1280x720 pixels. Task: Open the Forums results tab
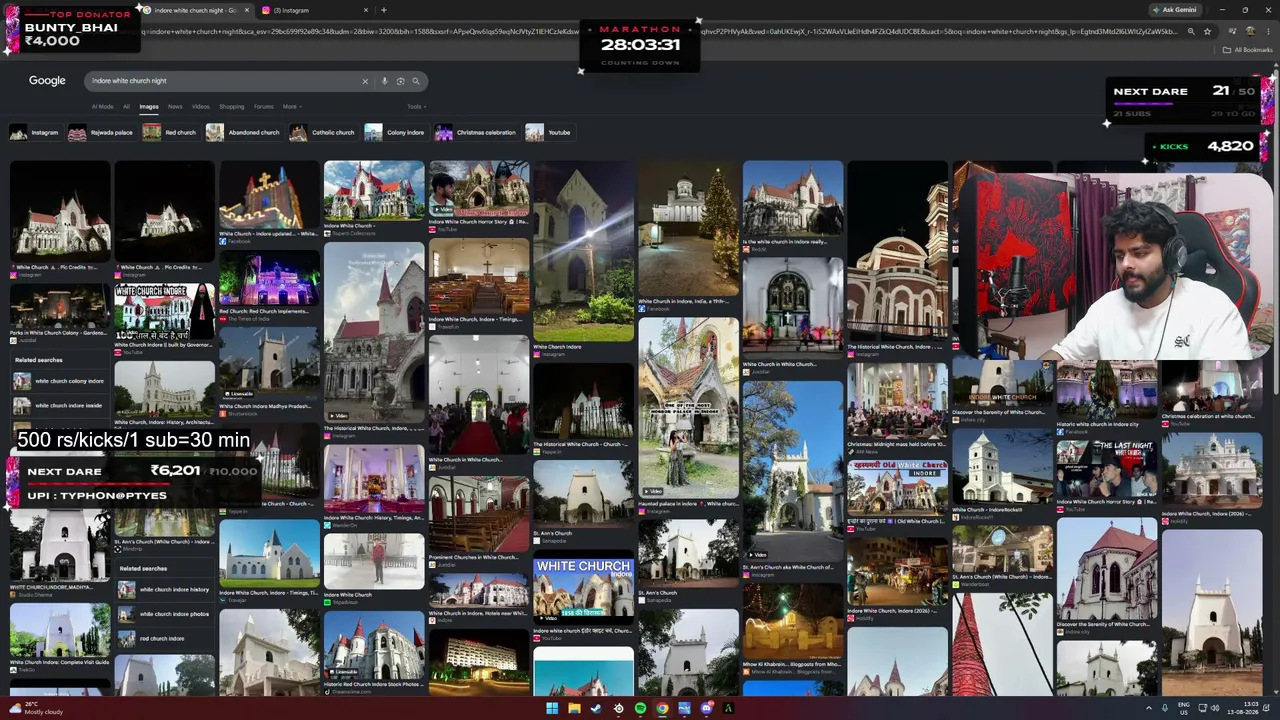tap(263, 106)
